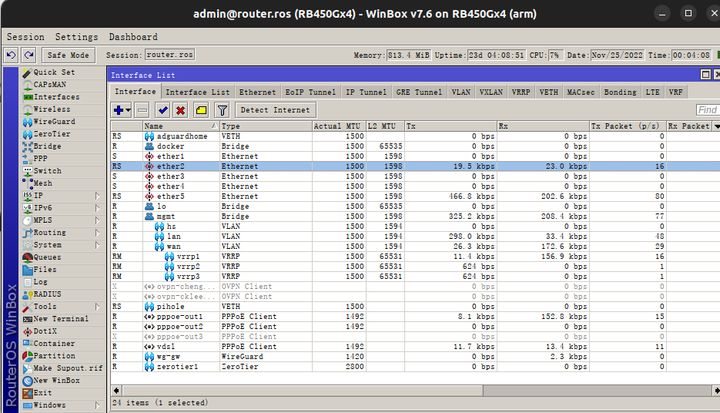Open column chooser dropdown at table header
720x413 pixels.
[x=716, y=126]
